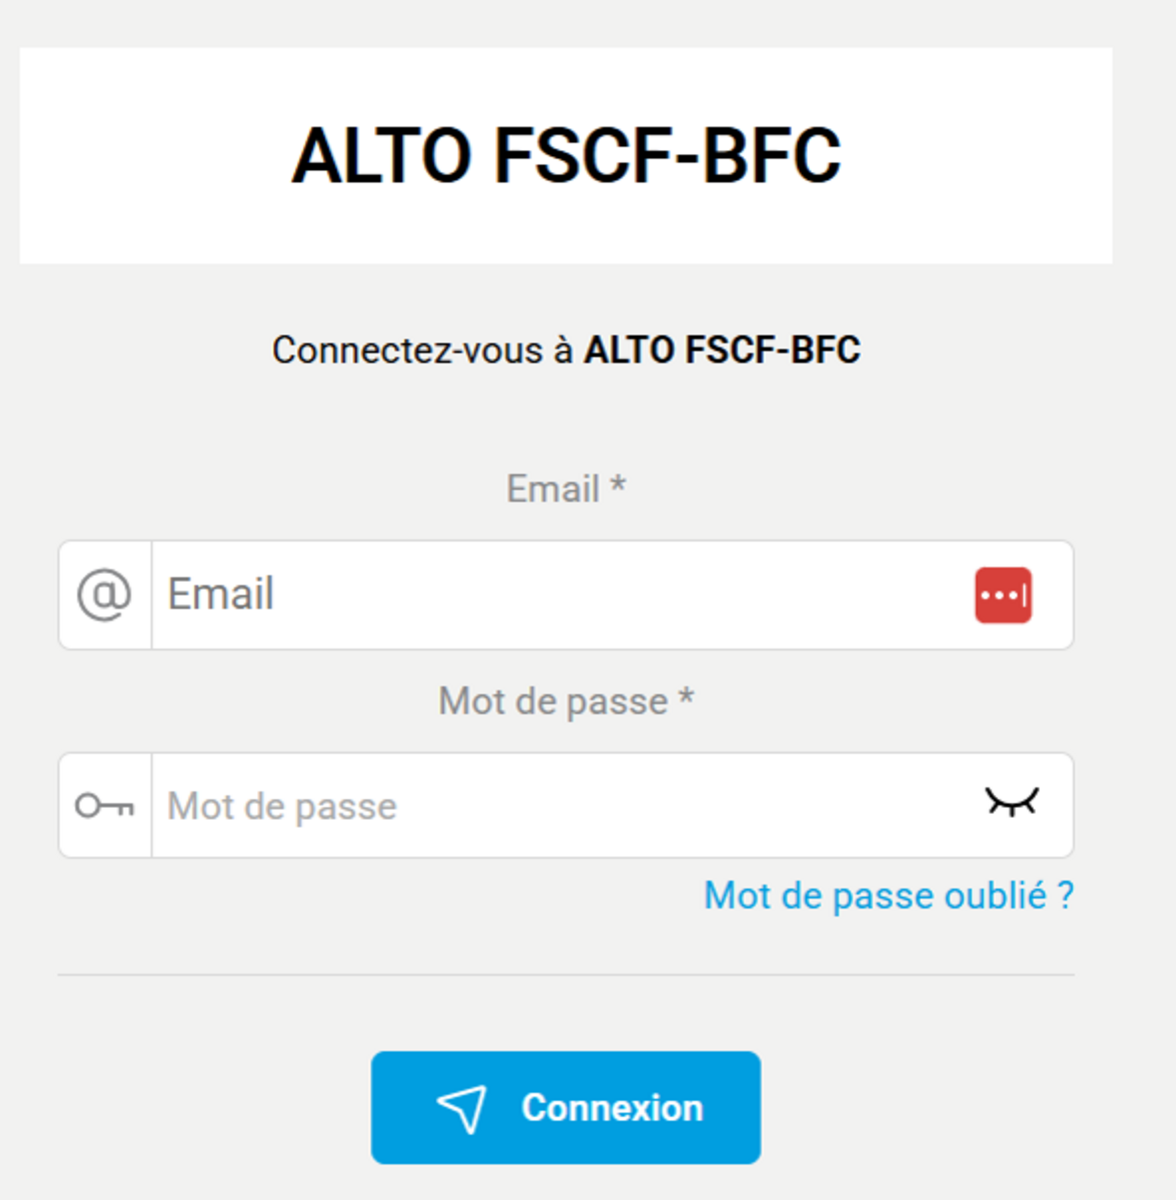Viewport: 1176px width, 1200px height.
Task: Click the key icon beside the password field
Action: pos(105,805)
